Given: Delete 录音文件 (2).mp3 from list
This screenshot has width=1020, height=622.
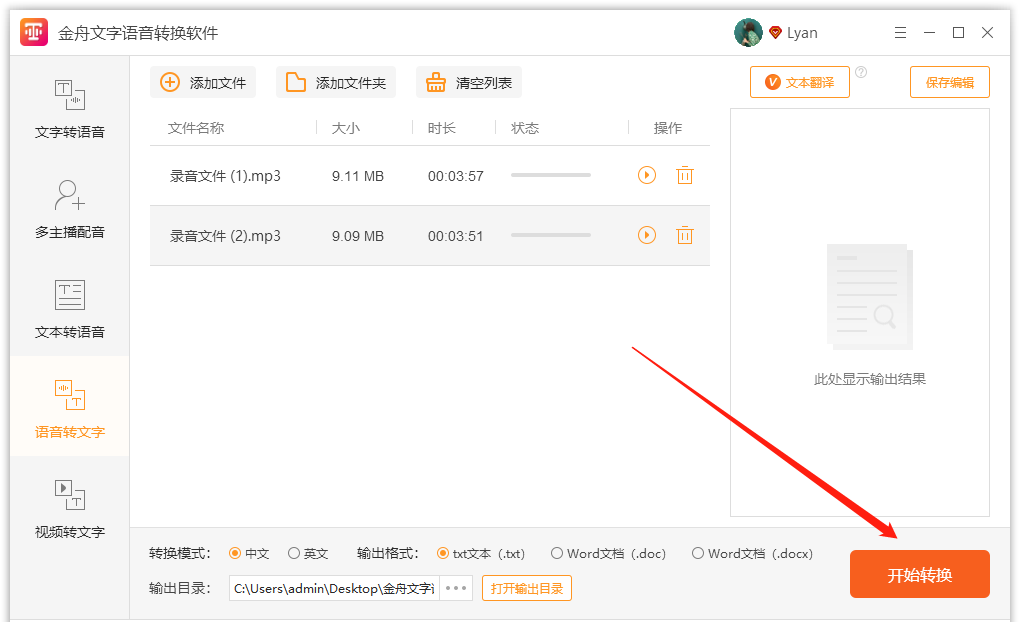Looking at the screenshot, I should click(685, 236).
